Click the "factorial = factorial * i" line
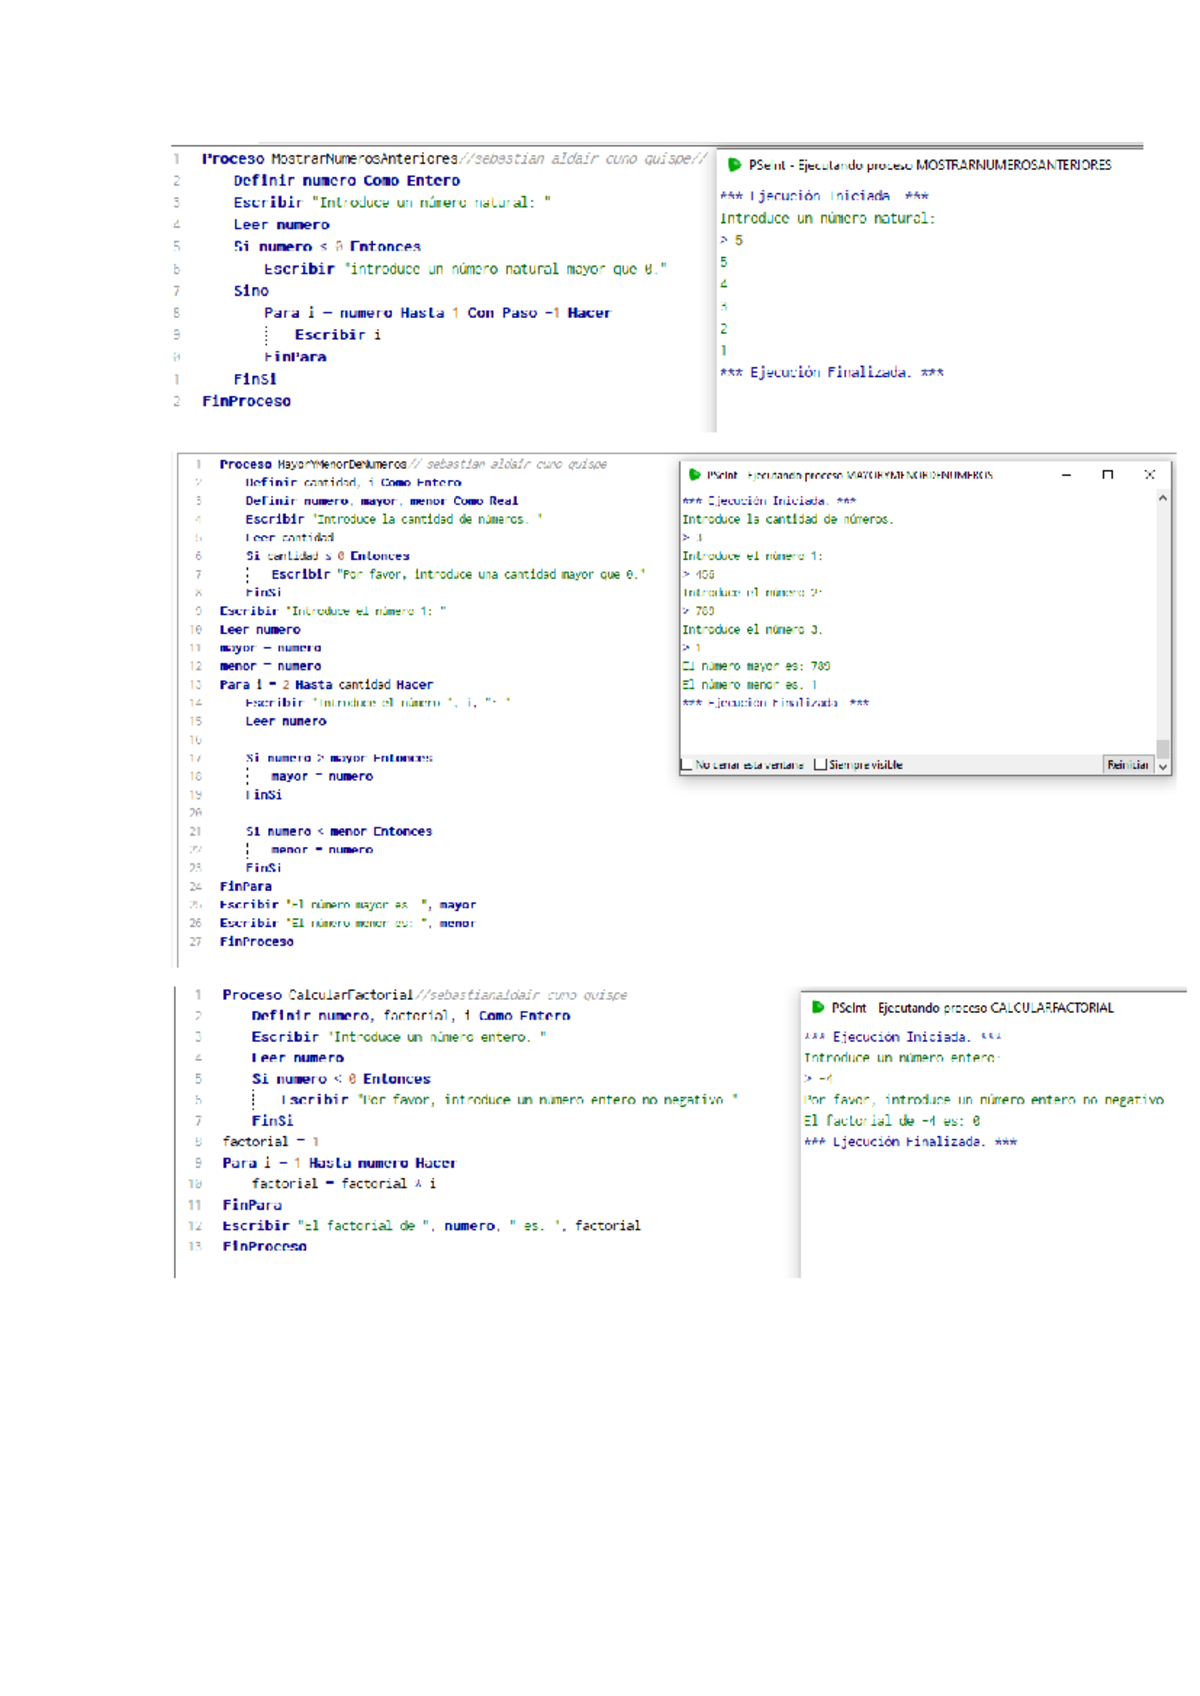 point(344,1184)
